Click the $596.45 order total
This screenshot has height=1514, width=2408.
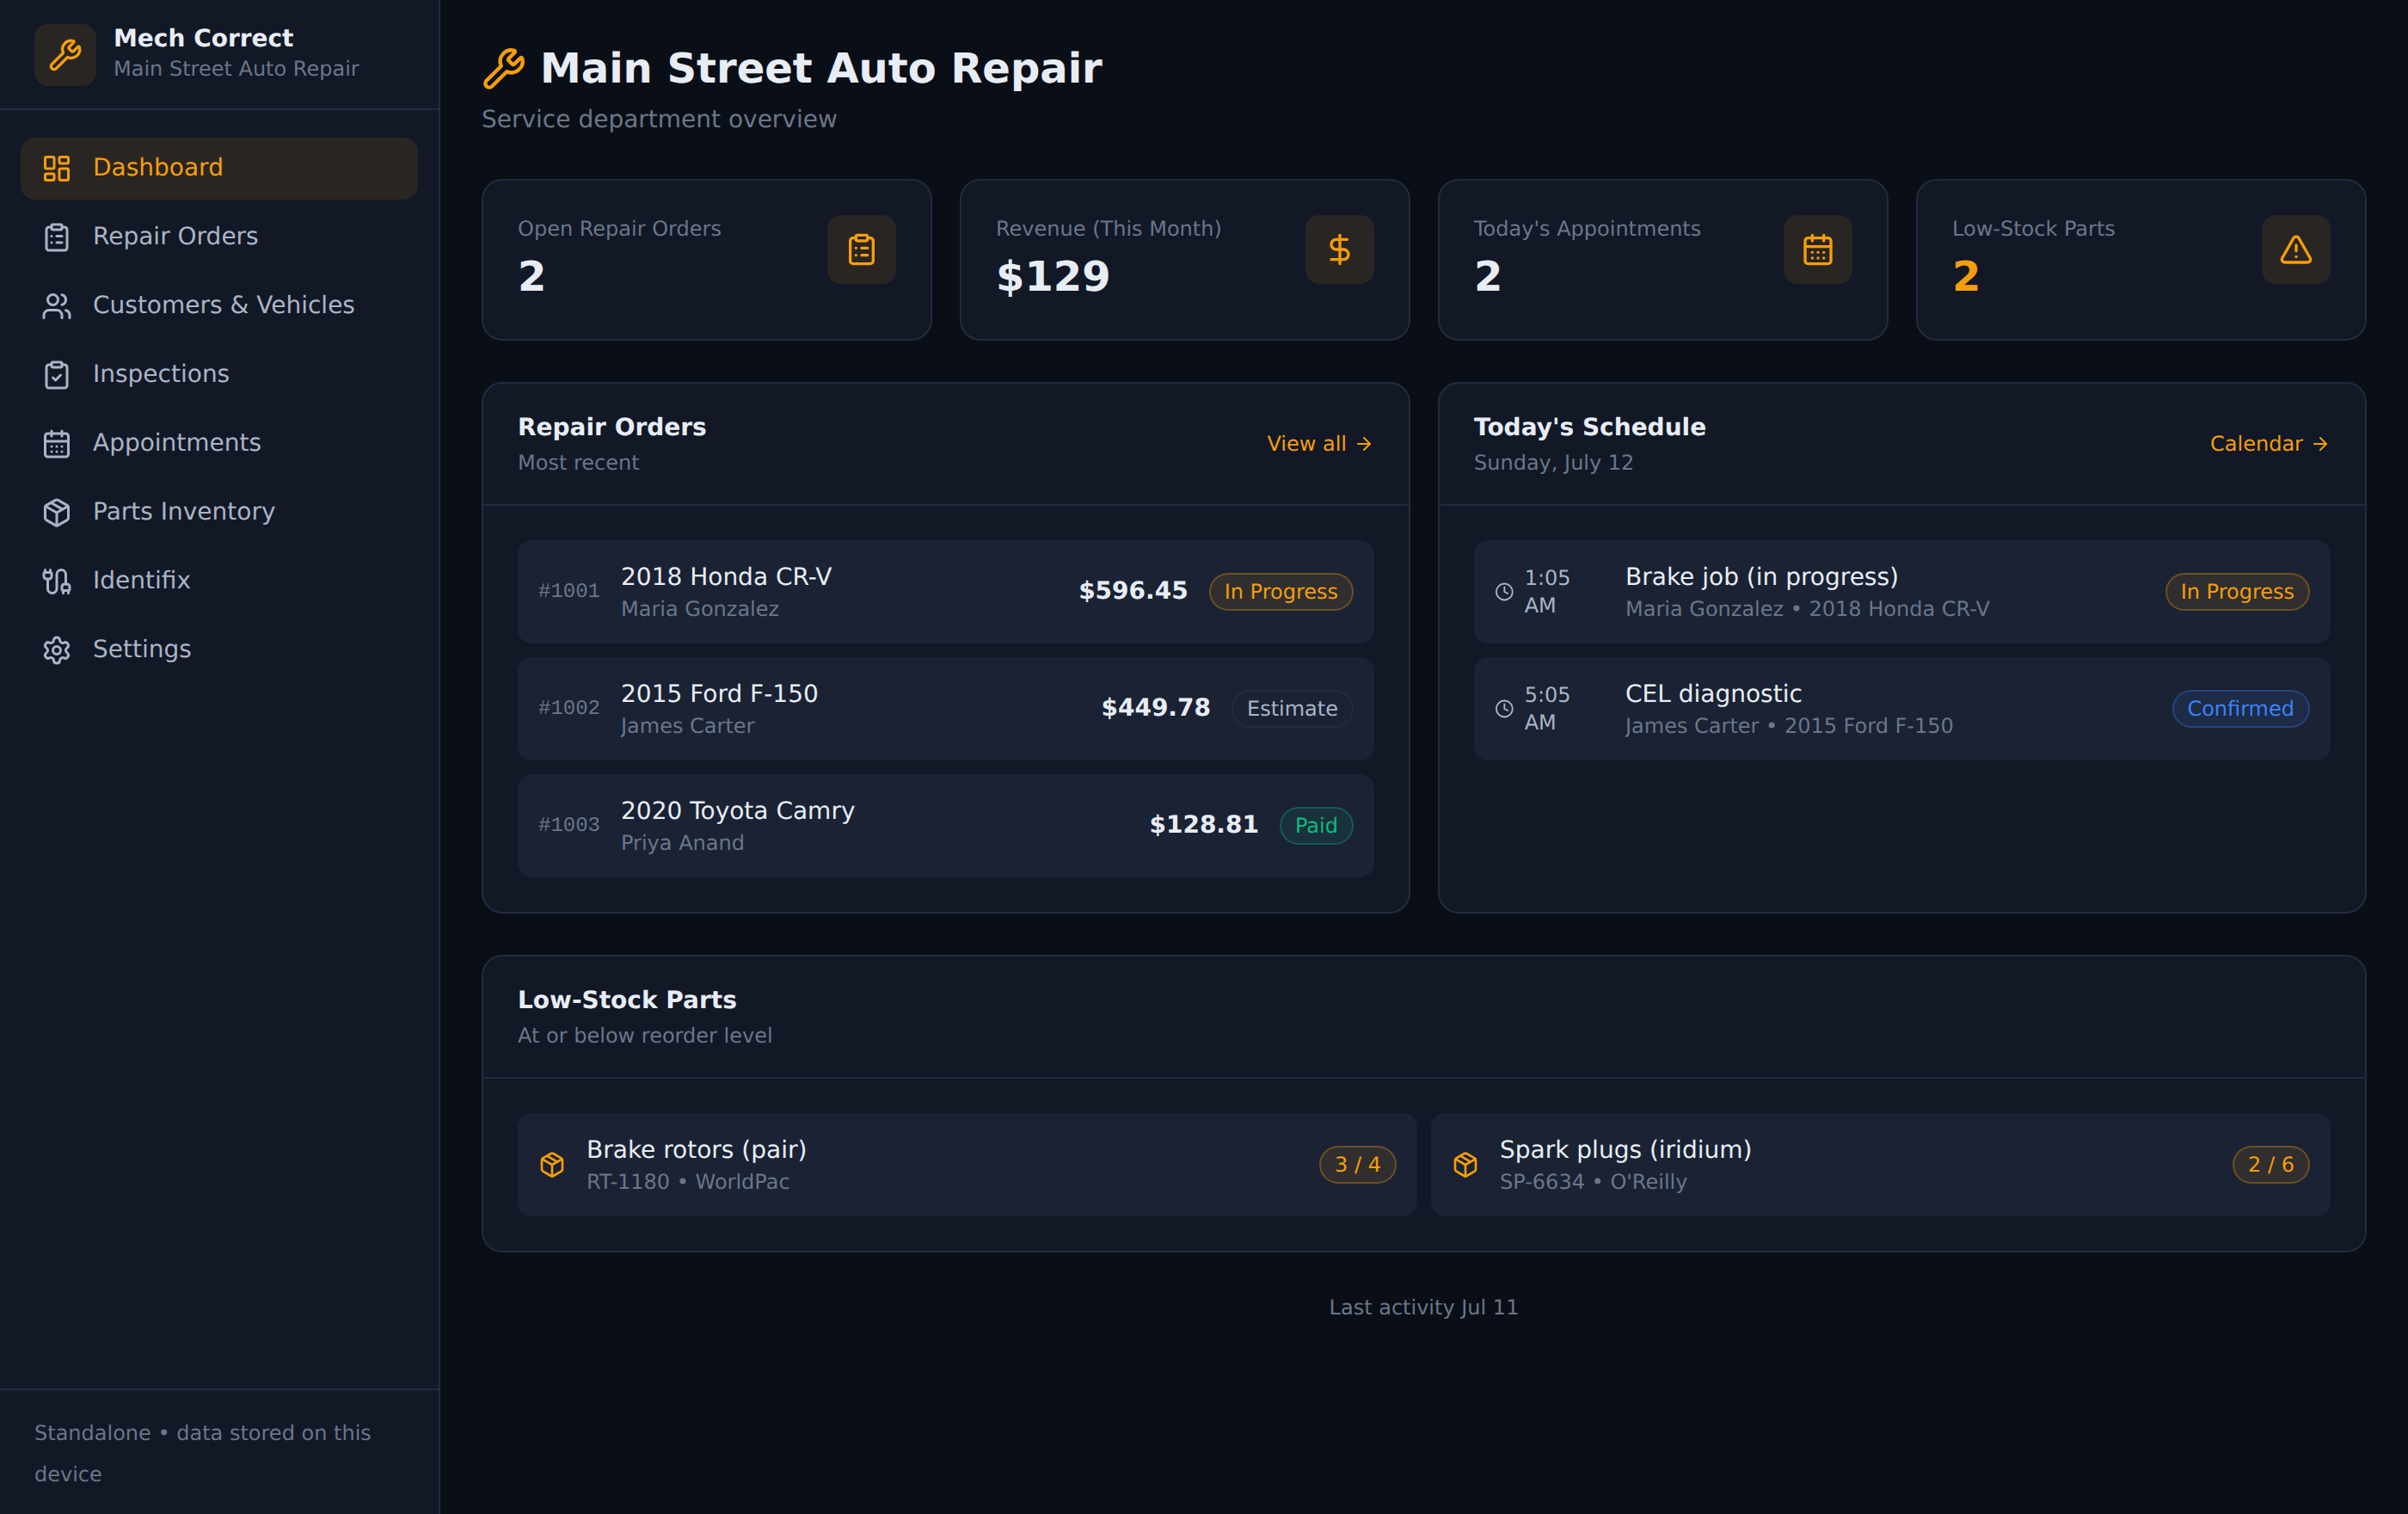tap(1133, 591)
